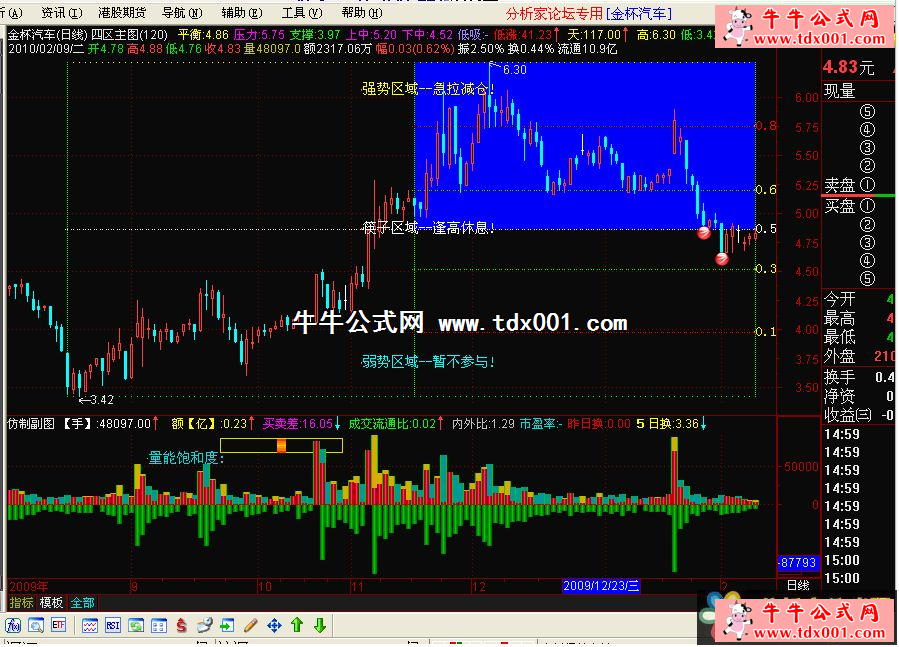Click the orange 量能饱和度 gauge indicator
This screenshot has width=899, height=647.
click(282, 445)
